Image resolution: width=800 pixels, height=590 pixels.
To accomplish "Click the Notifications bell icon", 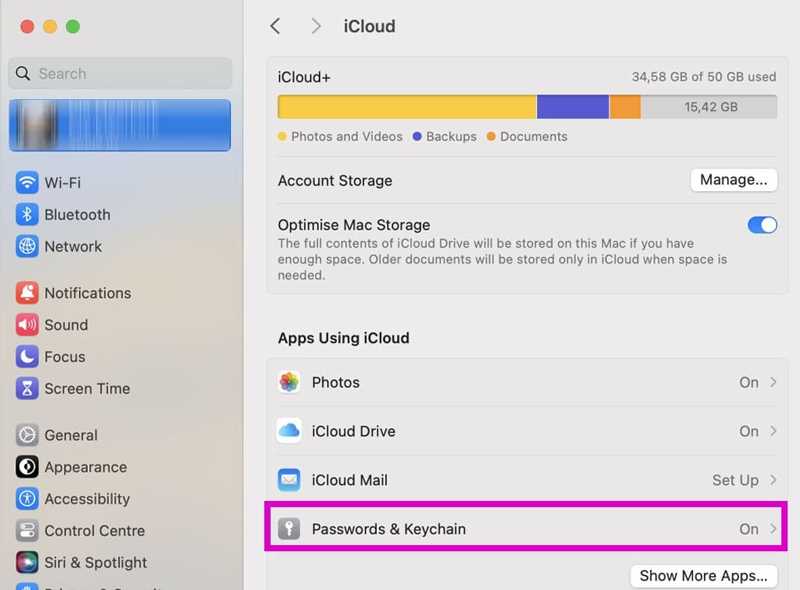I will pyautogui.click(x=27, y=292).
